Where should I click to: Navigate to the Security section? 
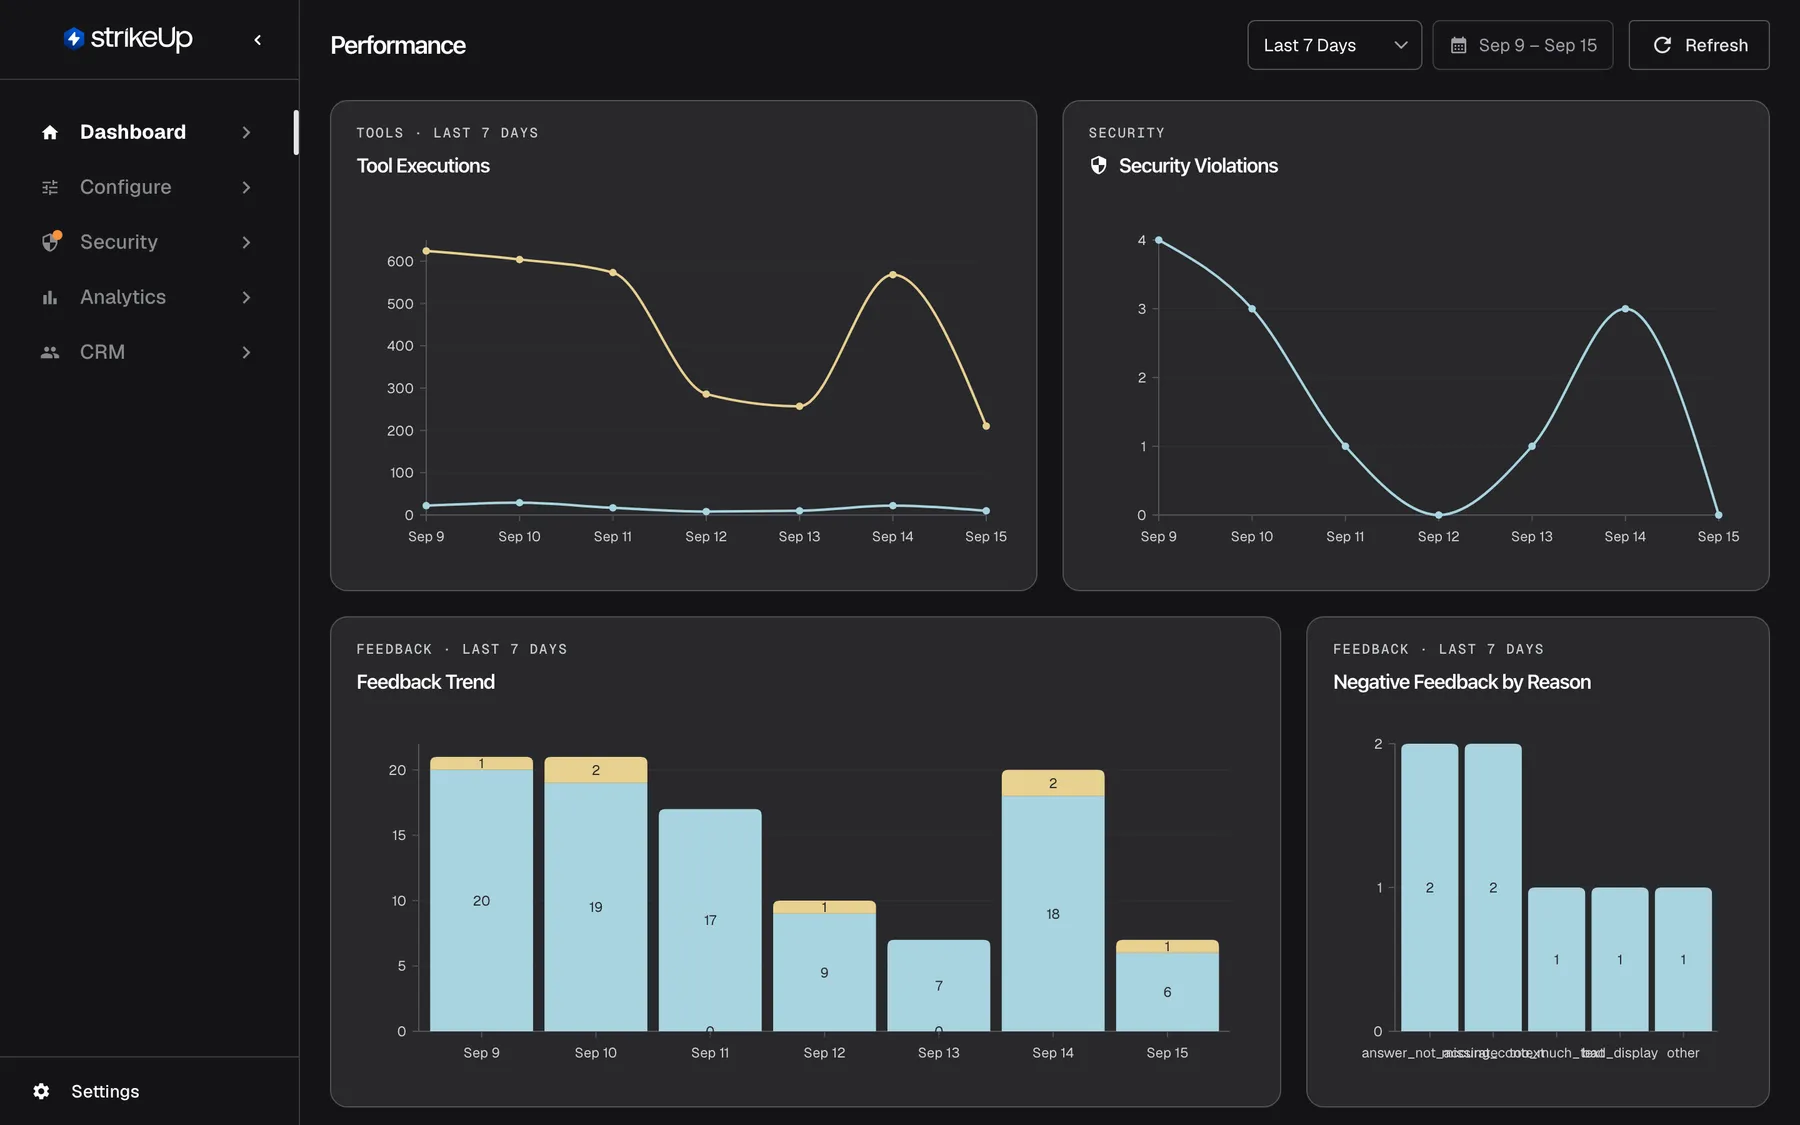pos(147,242)
